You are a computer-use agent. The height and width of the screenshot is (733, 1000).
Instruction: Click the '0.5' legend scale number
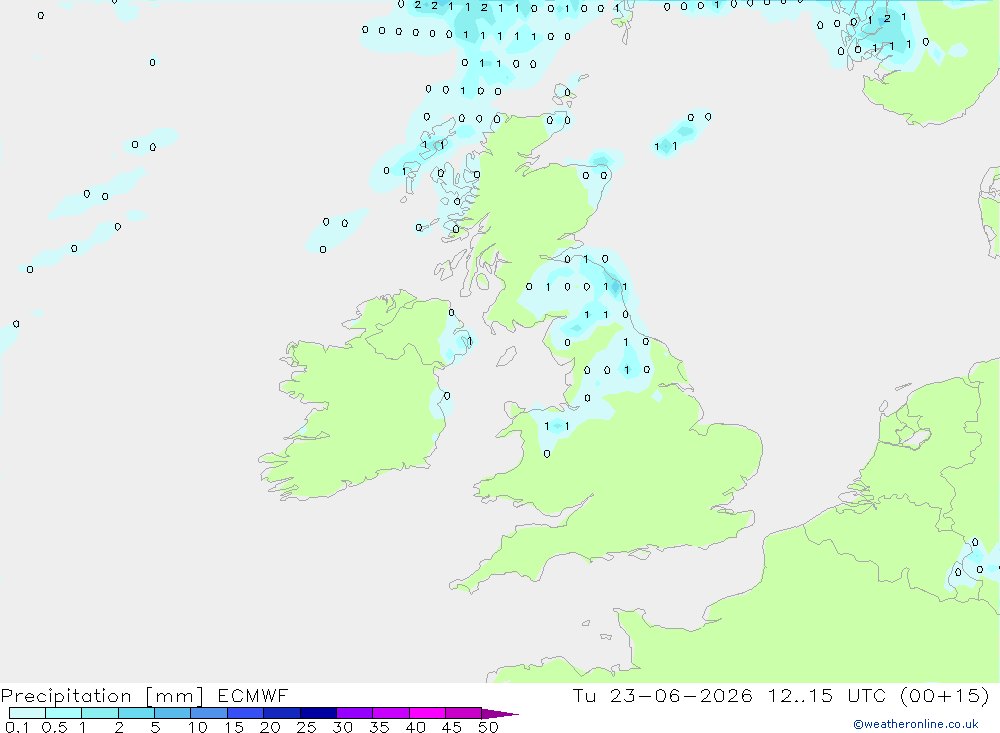54,727
